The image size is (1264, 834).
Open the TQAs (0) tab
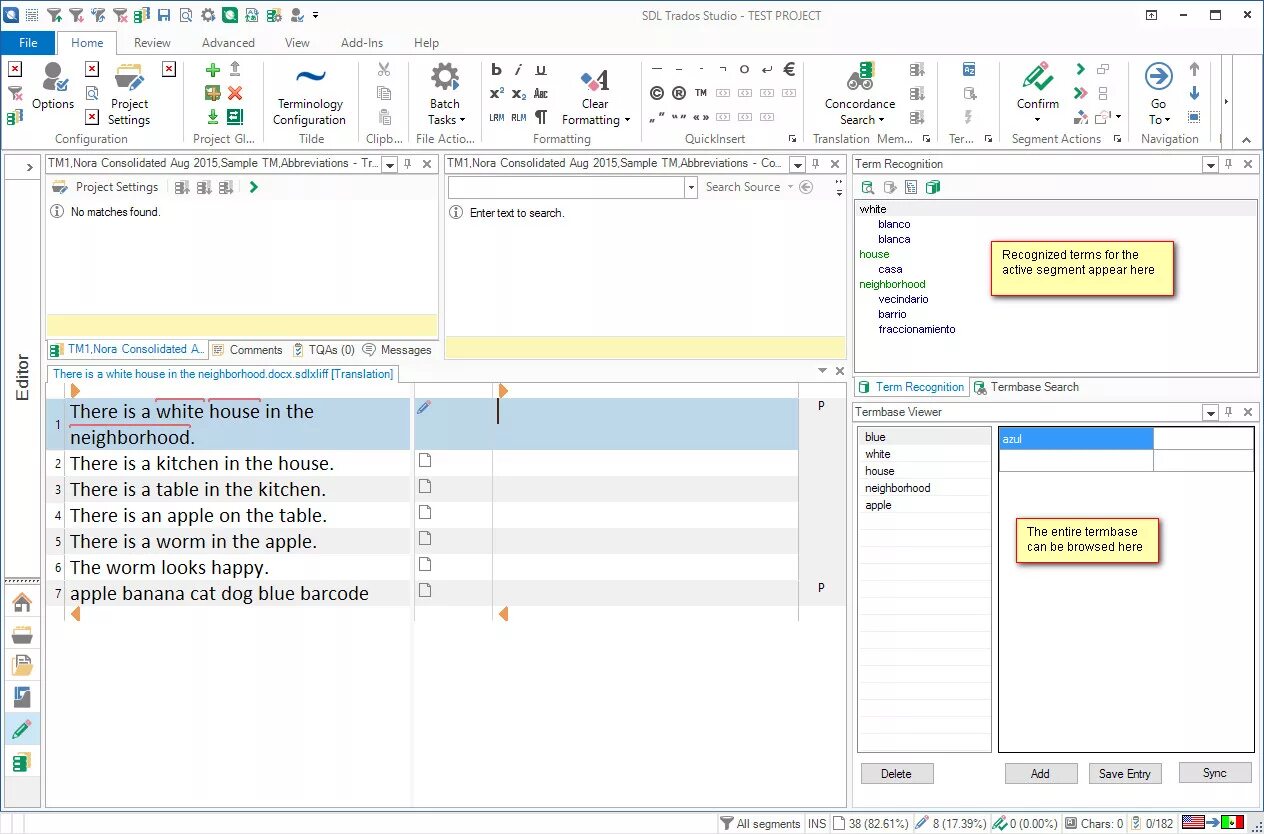pos(324,350)
